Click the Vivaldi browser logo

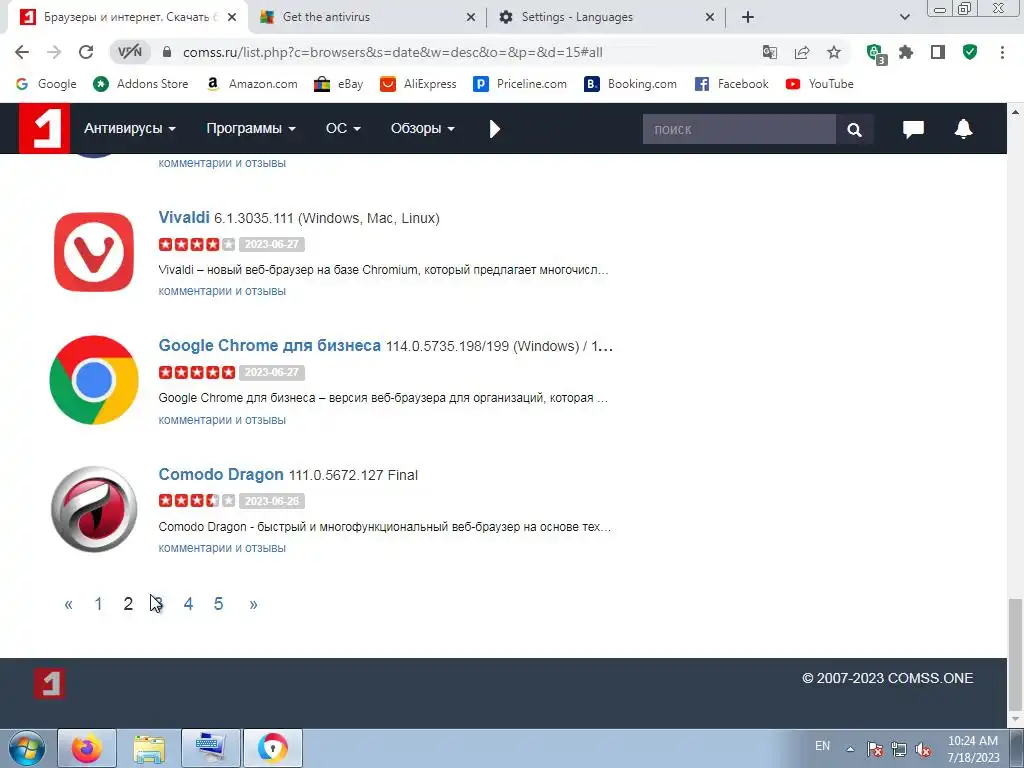coord(94,252)
